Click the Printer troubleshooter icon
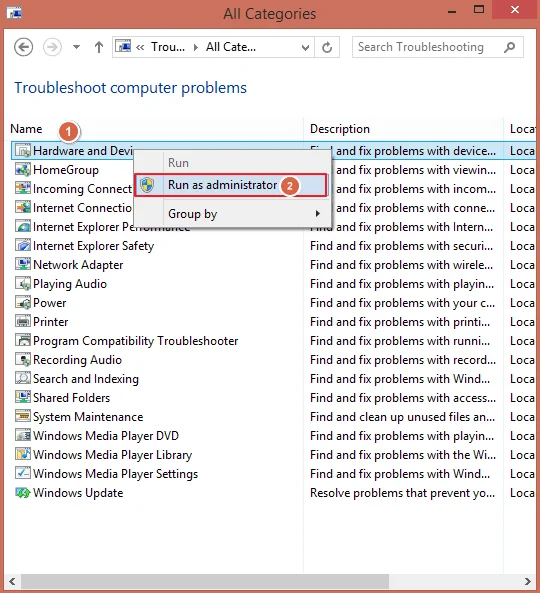The height and width of the screenshot is (593, 540). 23,321
